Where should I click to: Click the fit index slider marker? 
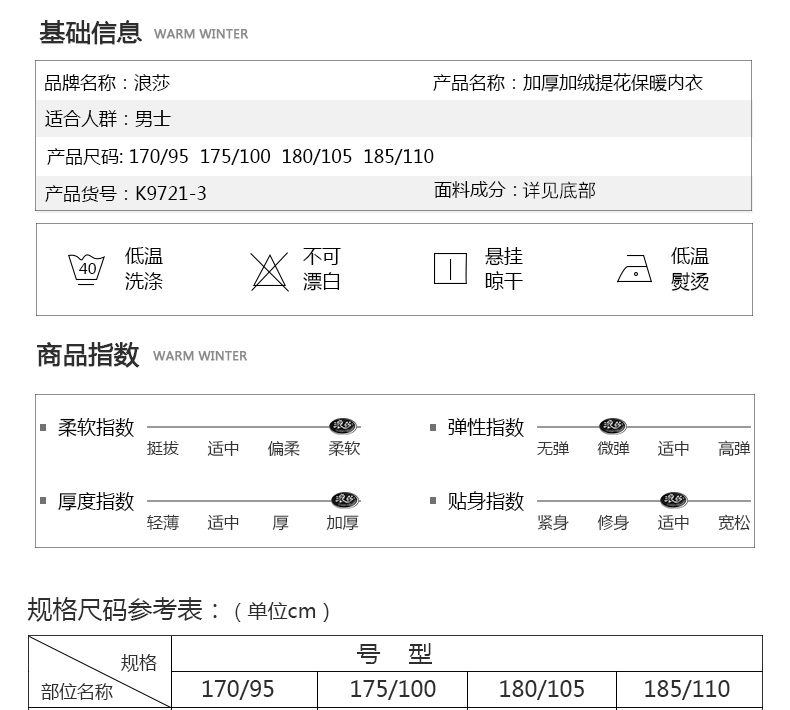[673, 500]
